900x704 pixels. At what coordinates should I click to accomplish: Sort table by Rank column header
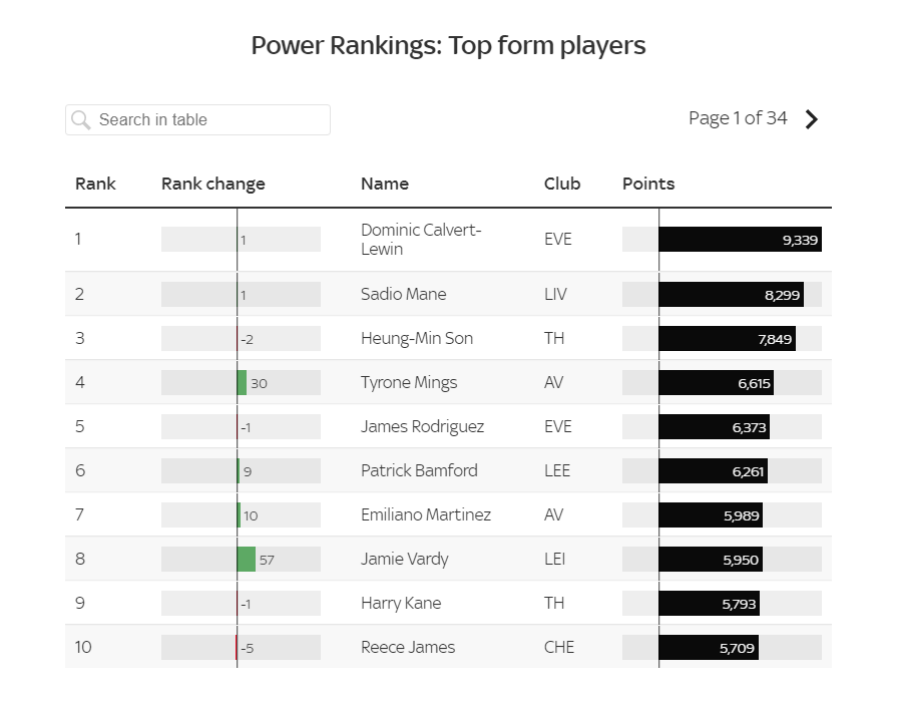(95, 184)
